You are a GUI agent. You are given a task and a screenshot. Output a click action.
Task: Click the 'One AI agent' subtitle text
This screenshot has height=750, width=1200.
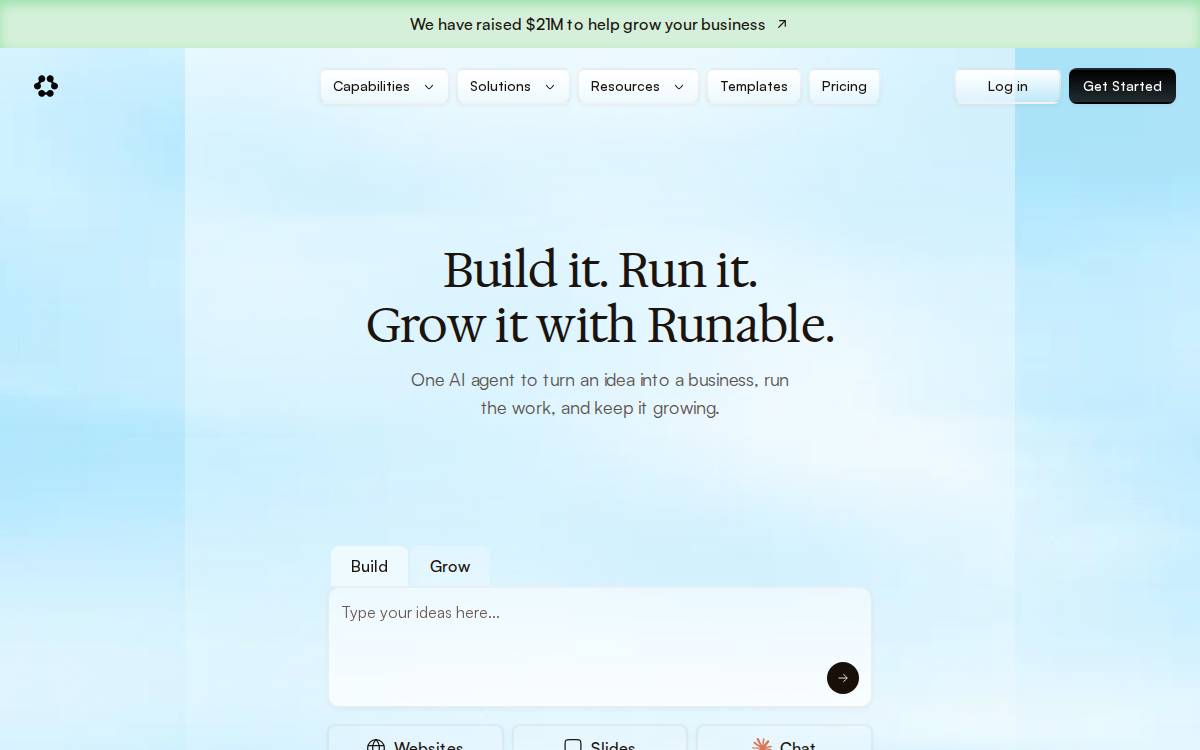600,394
